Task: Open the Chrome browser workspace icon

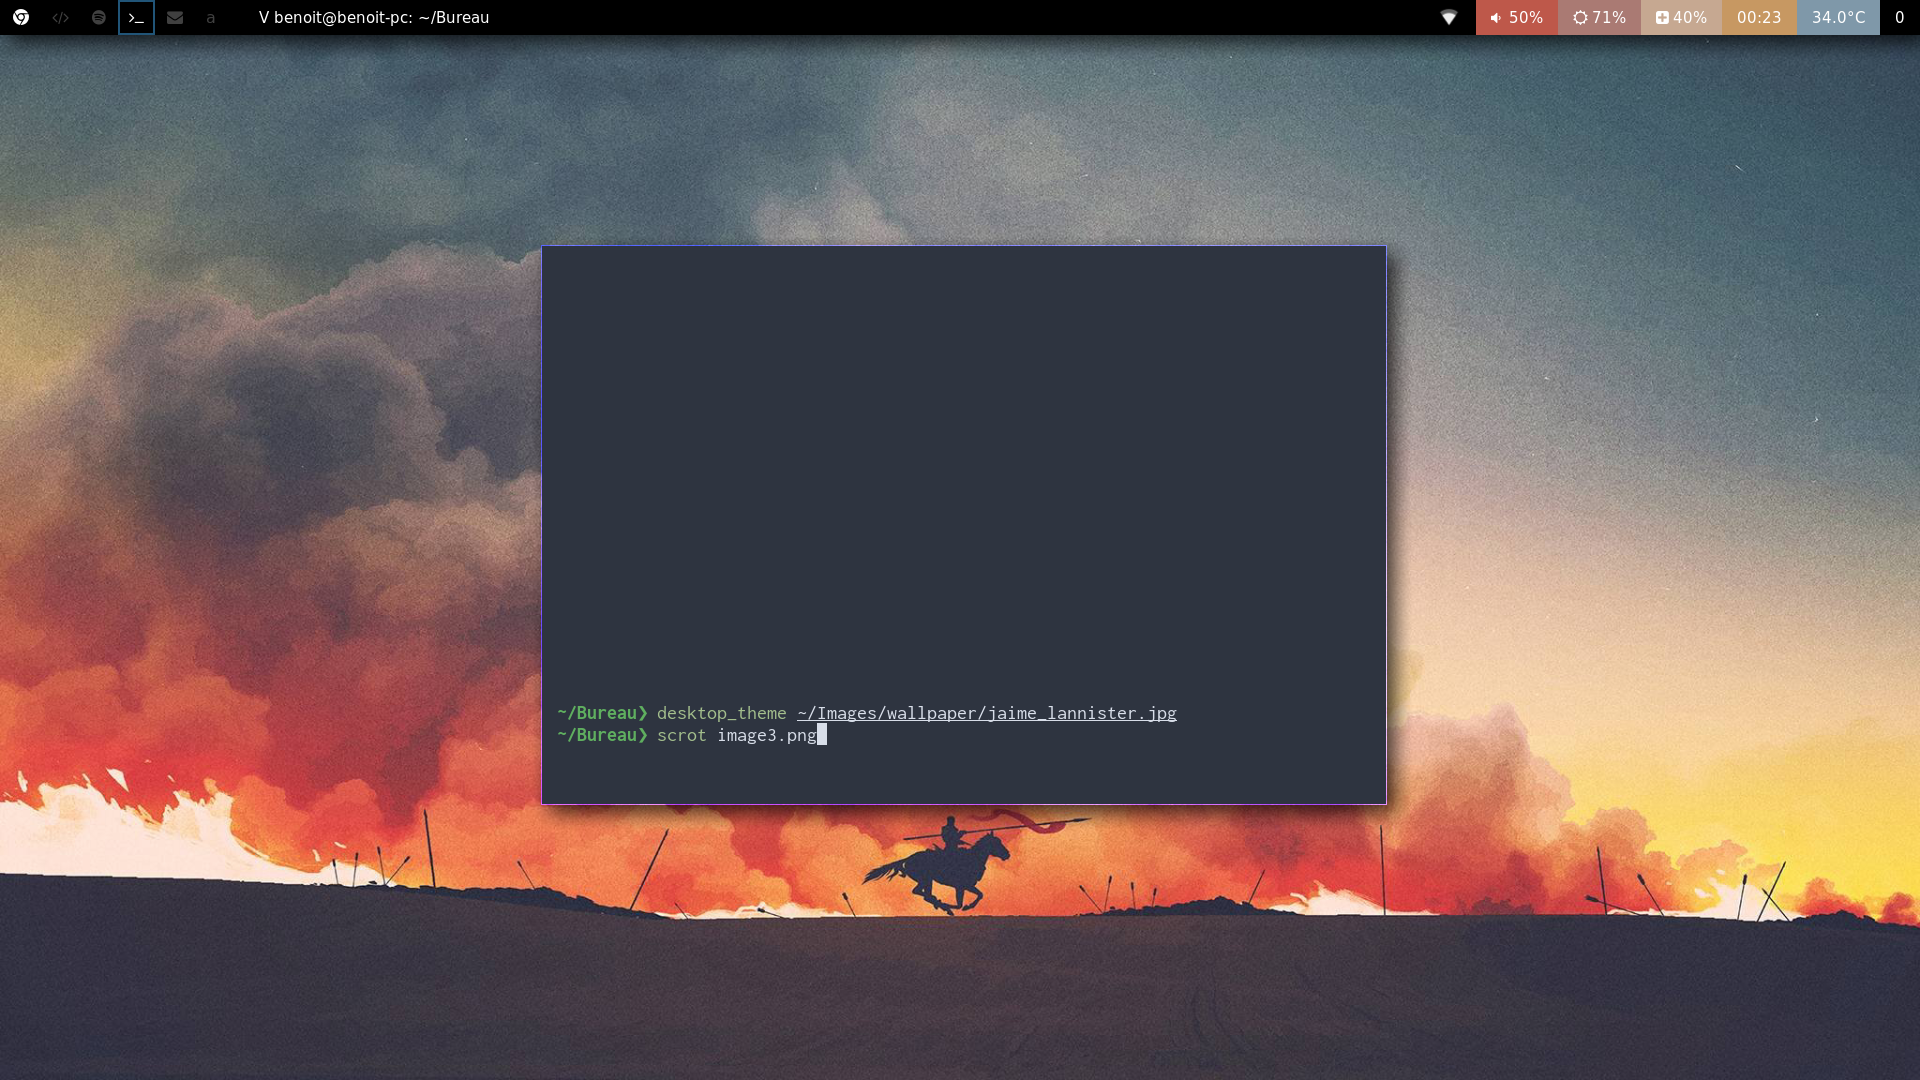Action: (21, 17)
